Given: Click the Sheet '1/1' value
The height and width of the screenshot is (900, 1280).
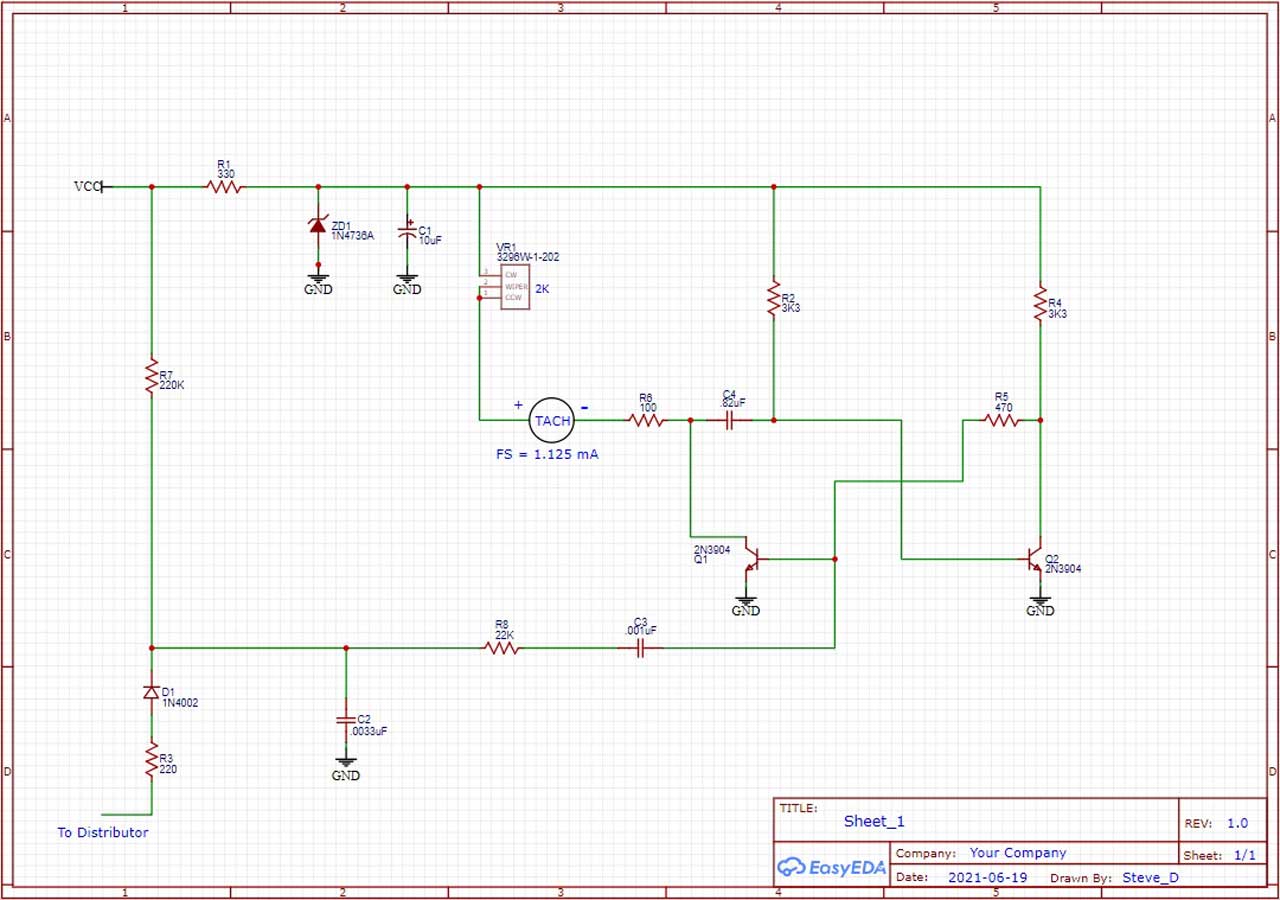Looking at the screenshot, I should point(1245,855).
